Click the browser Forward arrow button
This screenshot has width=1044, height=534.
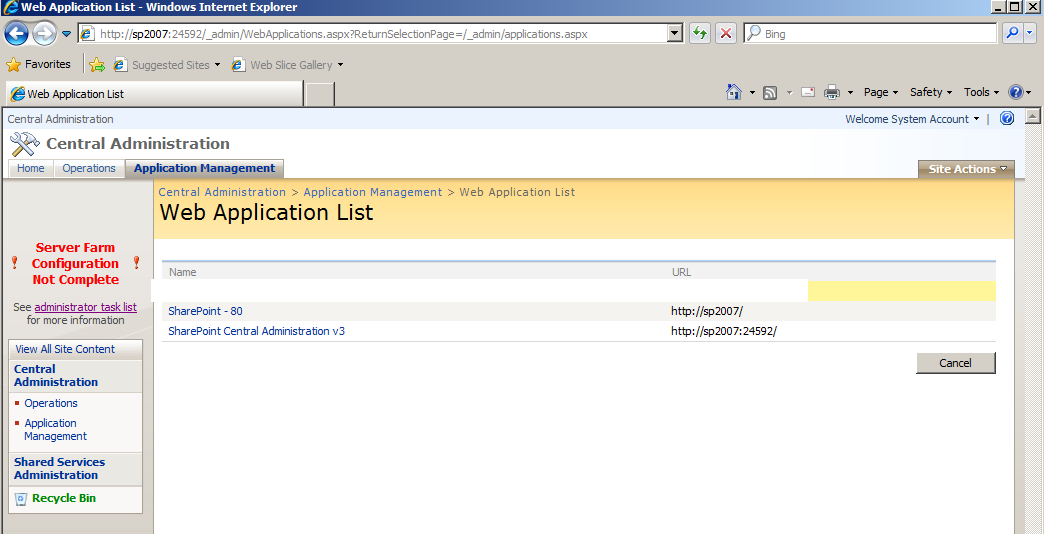[45, 33]
